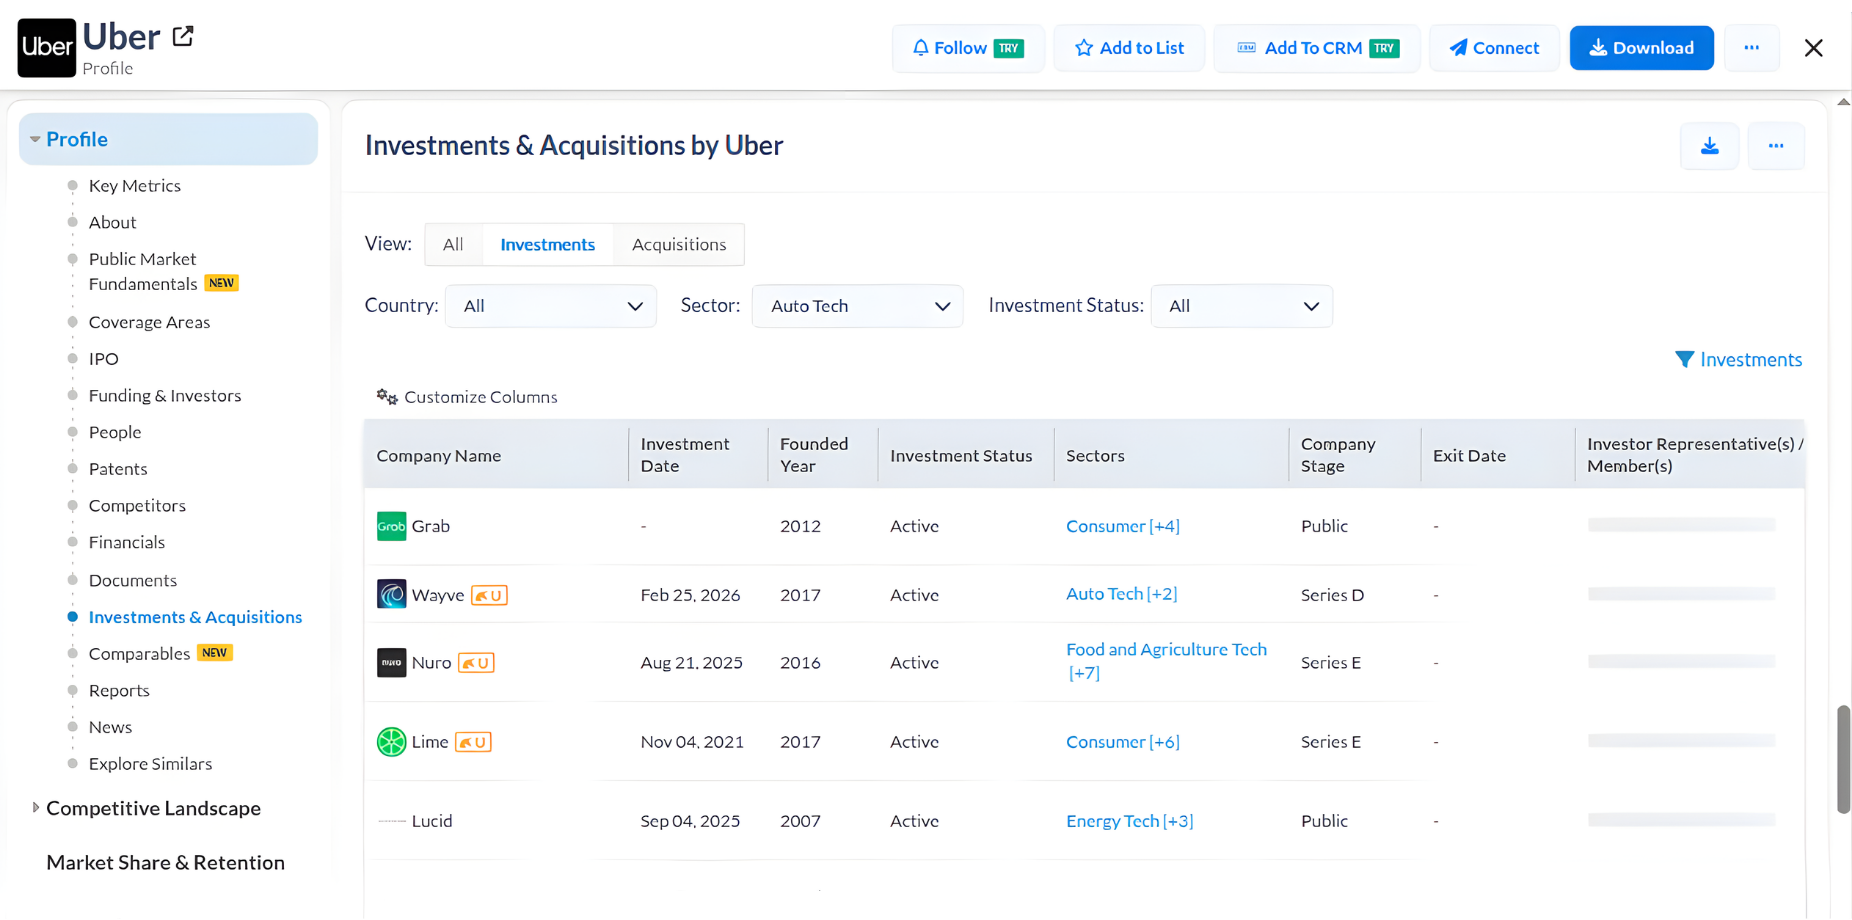The width and height of the screenshot is (1852, 920).
Task: Click the Nuro company logo
Action: (391, 662)
